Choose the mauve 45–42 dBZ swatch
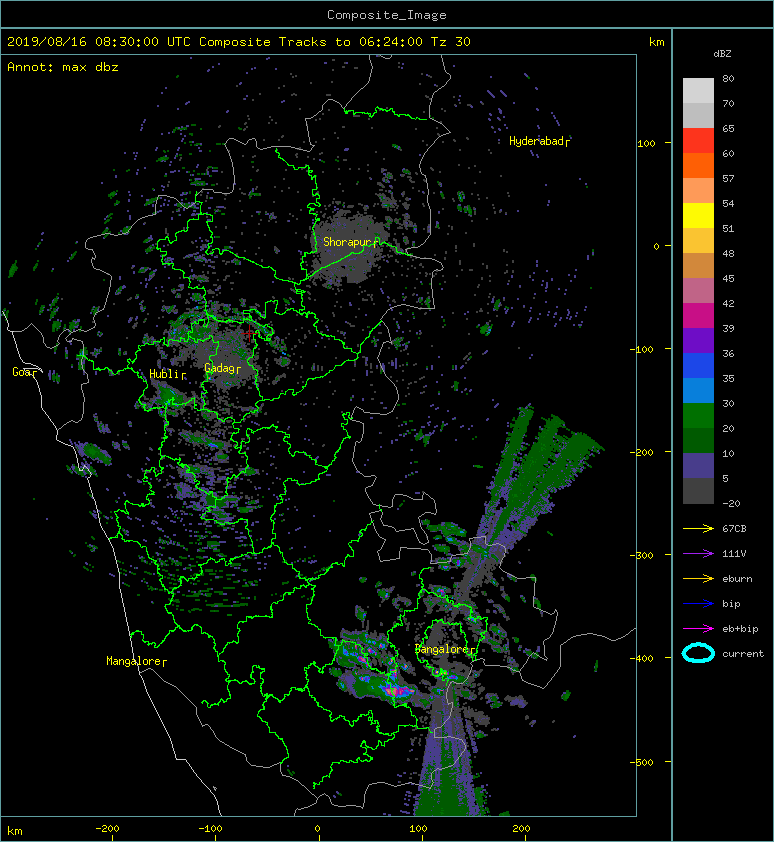This screenshot has width=774, height=842. coord(698,291)
